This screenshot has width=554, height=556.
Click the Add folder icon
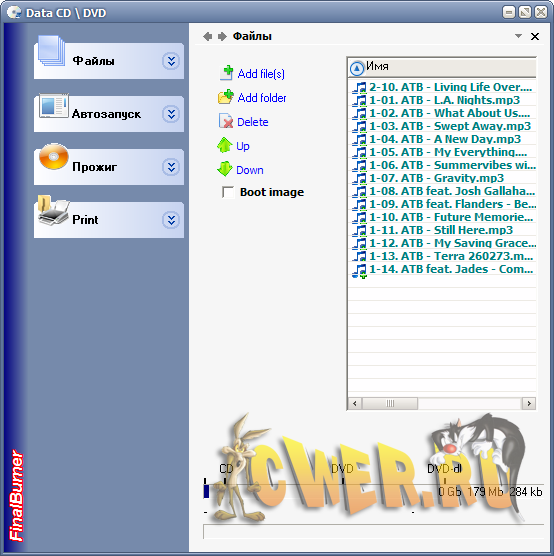pyautogui.click(x=226, y=97)
